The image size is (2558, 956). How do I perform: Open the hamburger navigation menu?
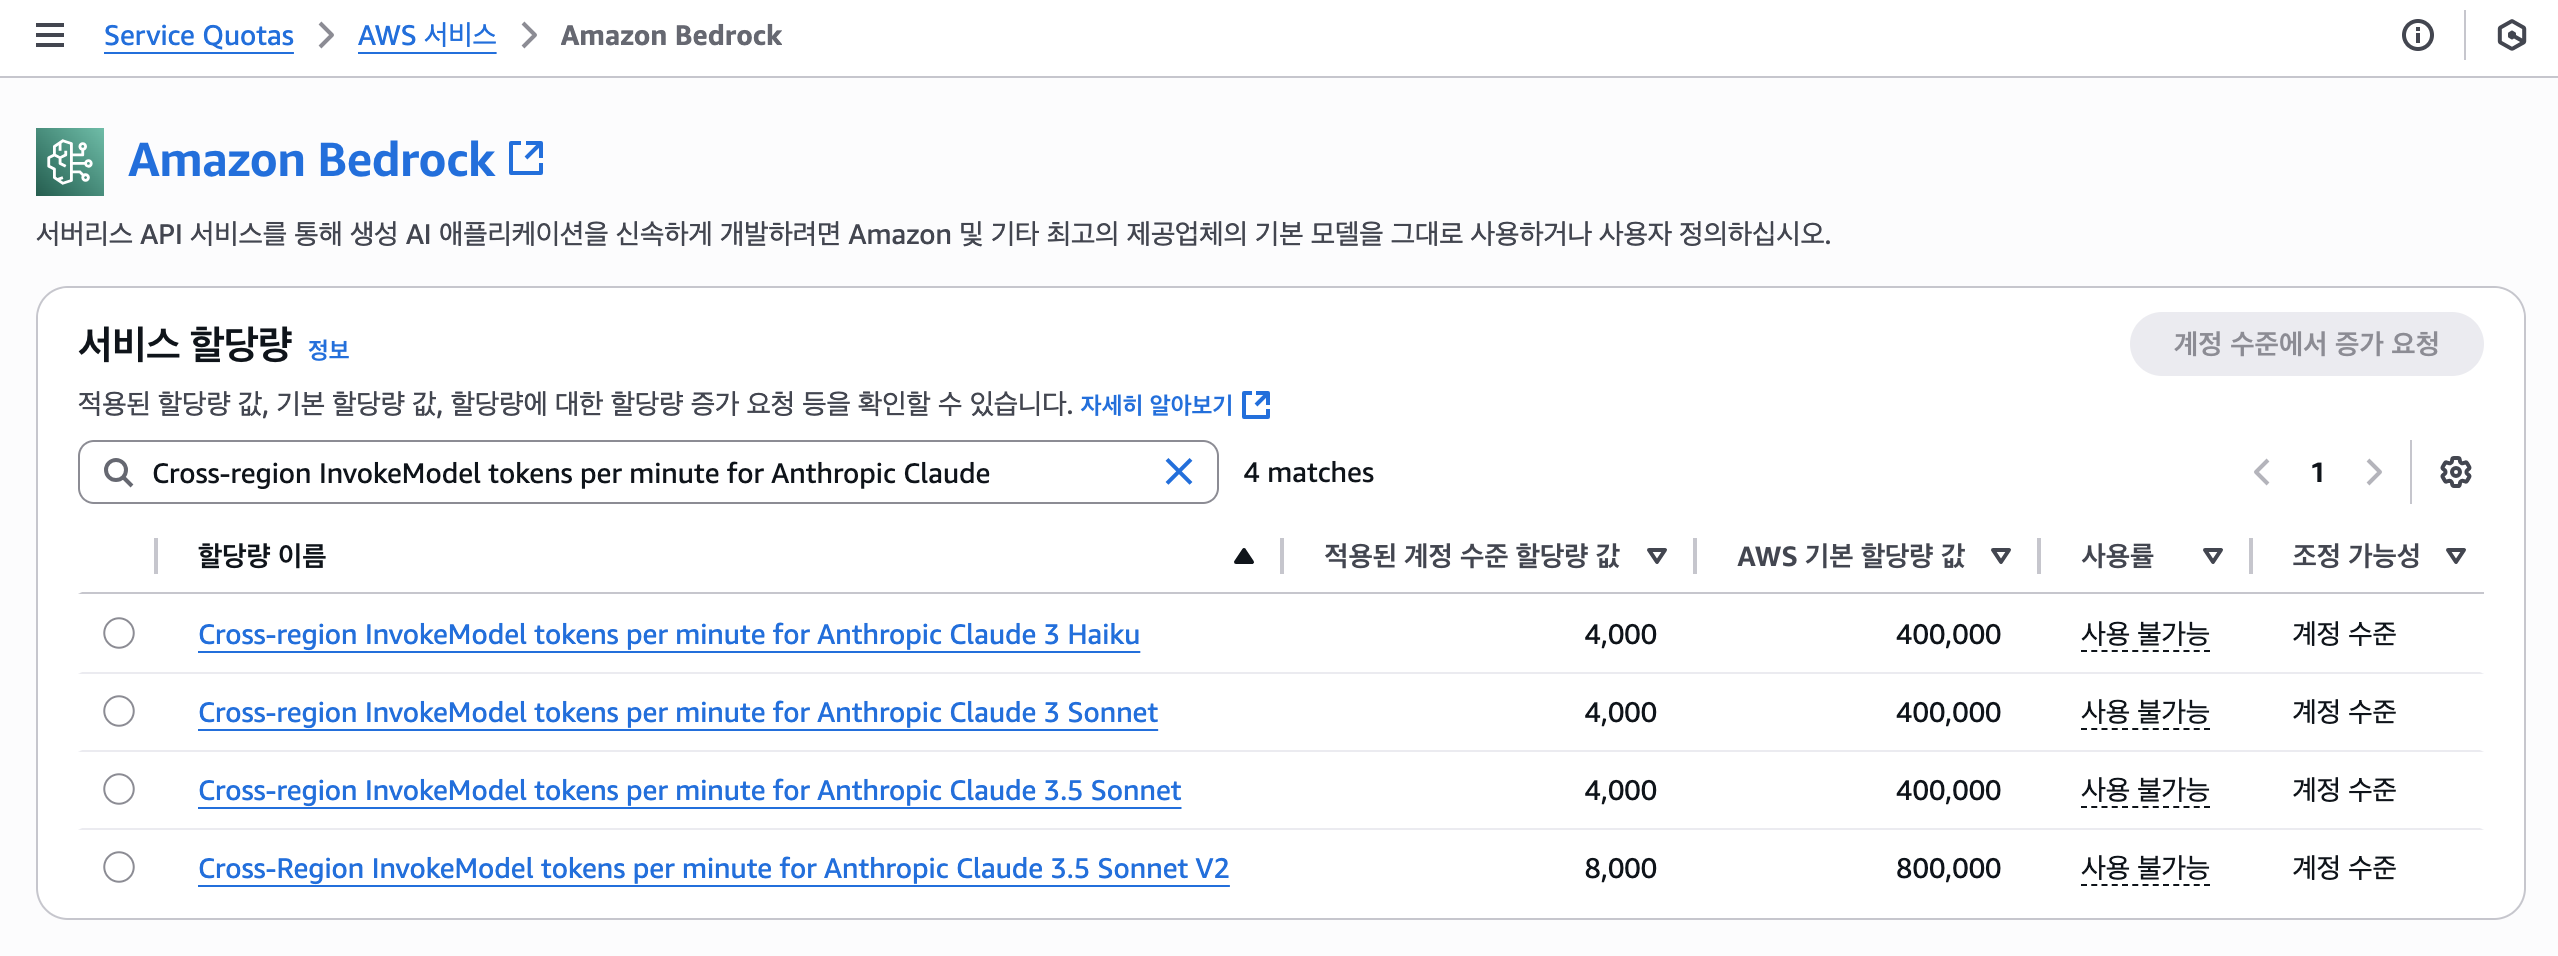coord(50,36)
